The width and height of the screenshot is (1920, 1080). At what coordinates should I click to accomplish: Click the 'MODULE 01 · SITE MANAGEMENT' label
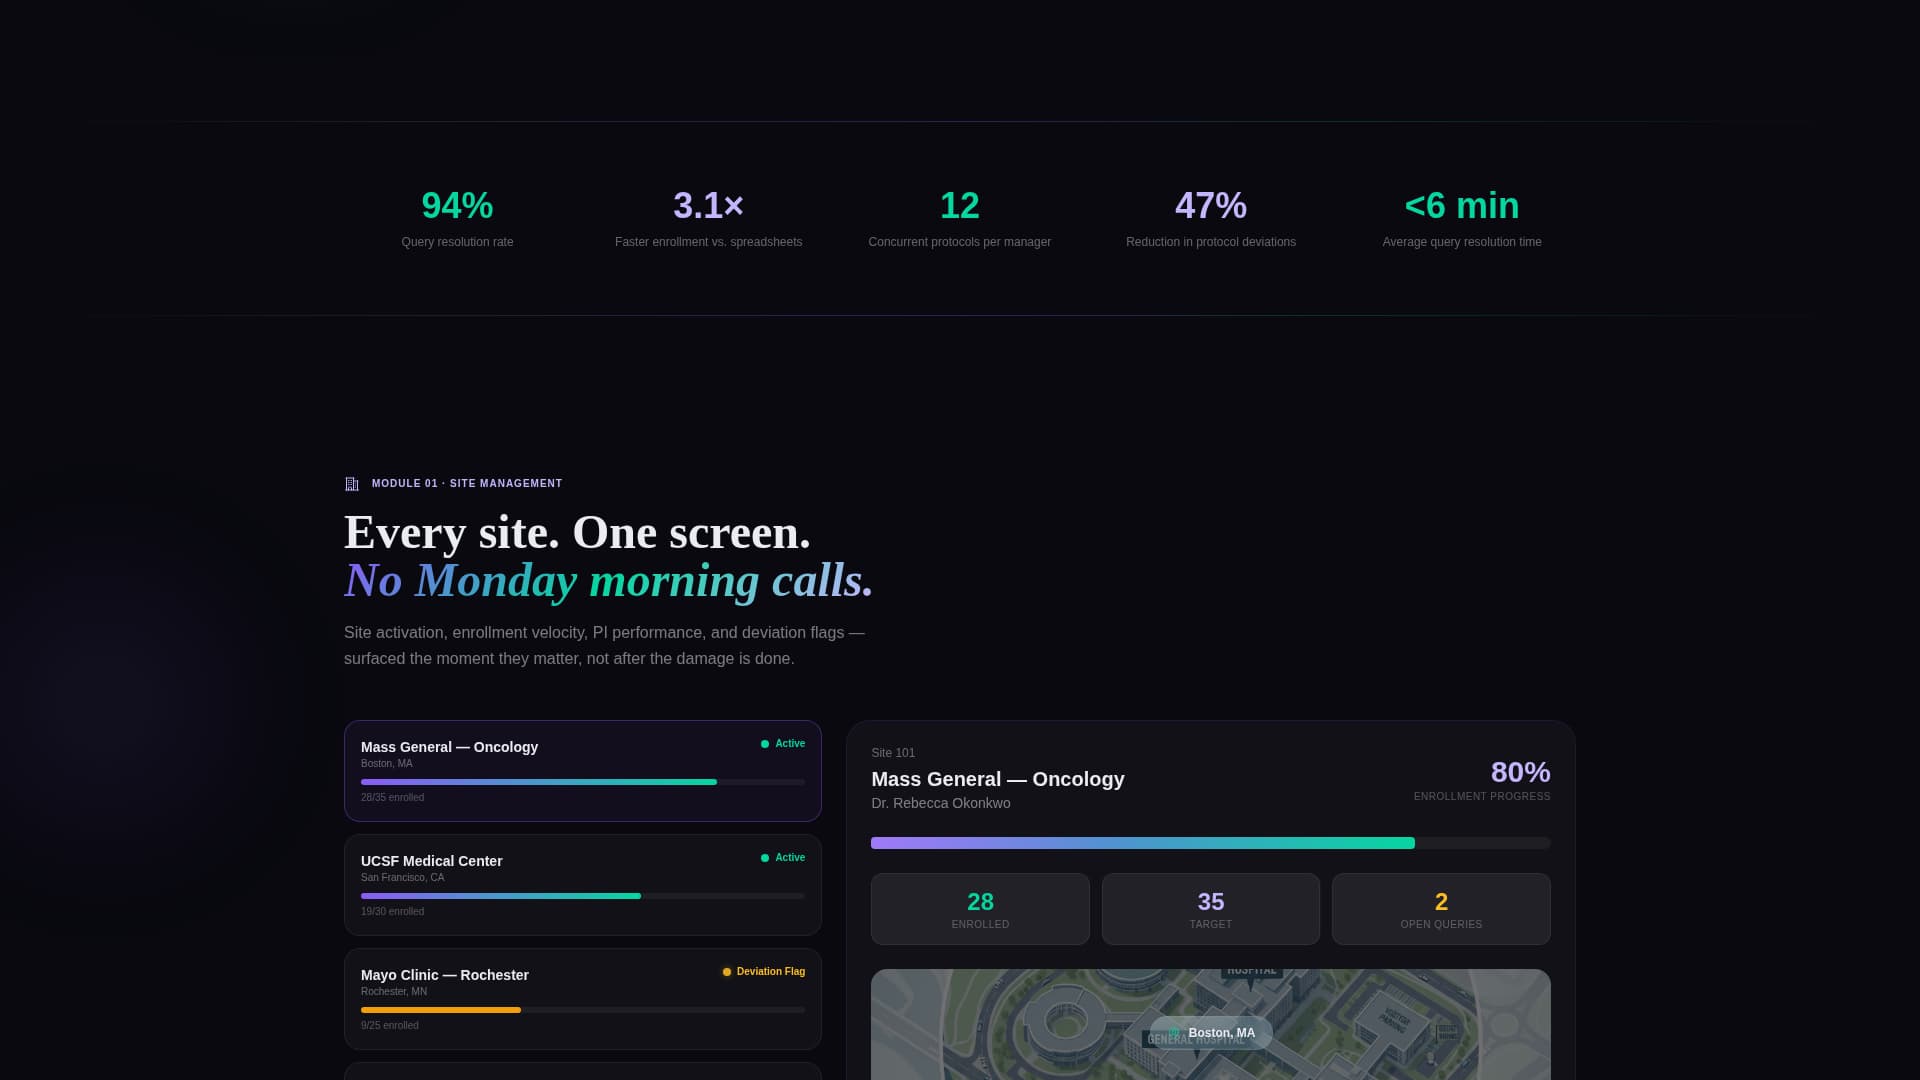(467, 484)
